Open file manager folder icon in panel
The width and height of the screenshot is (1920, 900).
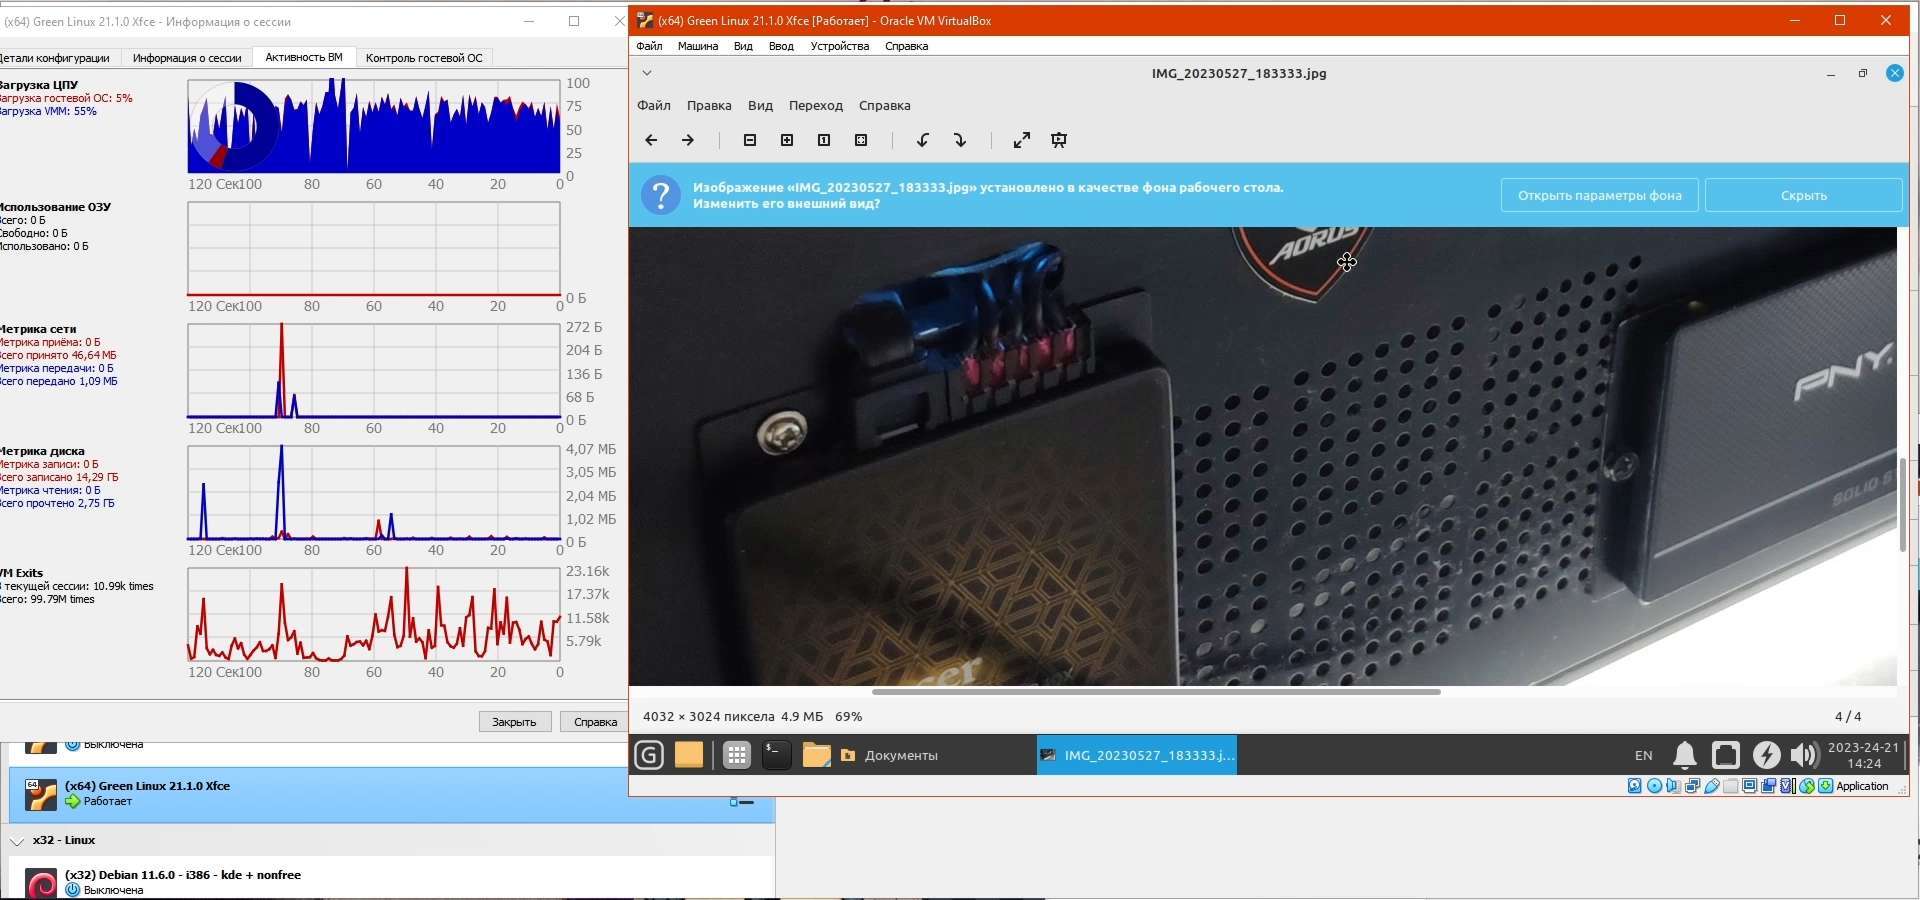817,755
